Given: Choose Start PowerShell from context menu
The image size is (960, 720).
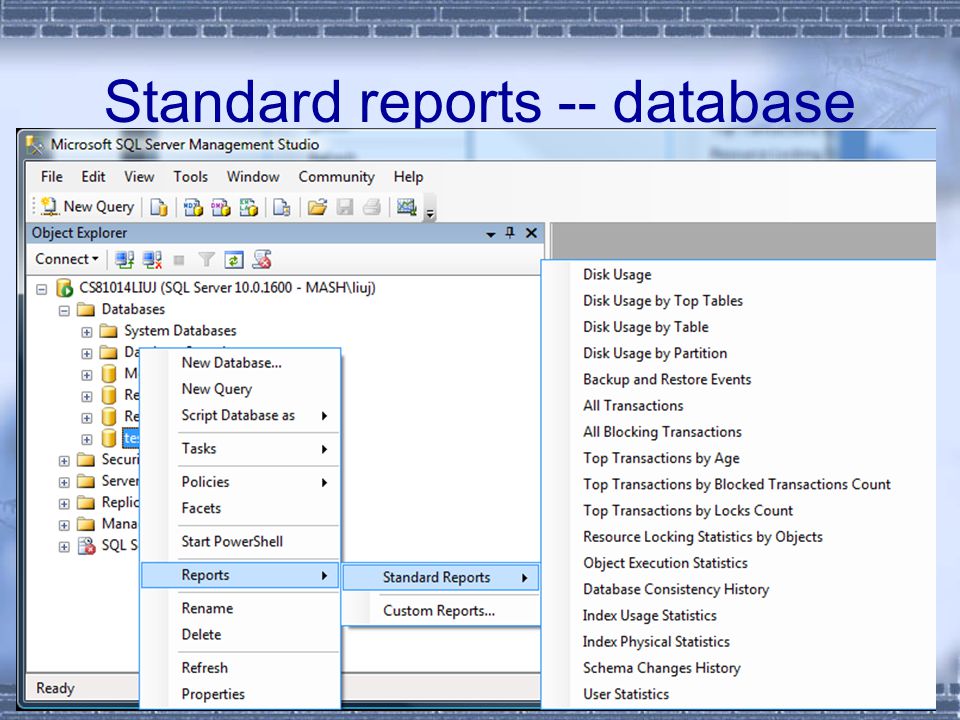Looking at the screenshot, I should point(240,542).
